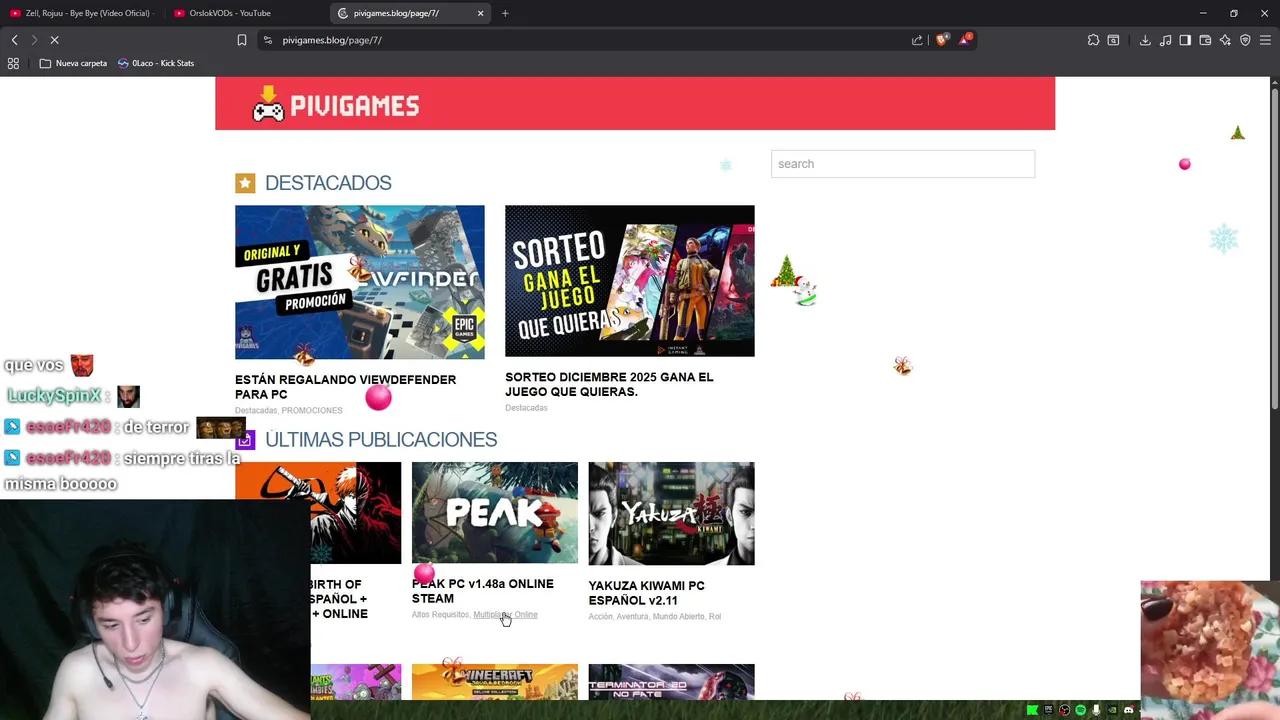Image resolution: width=1280 pixels, height=720 pixels.
Task: Click the address bar URL field
Action: pyautogui.click(x=590, y=40)
